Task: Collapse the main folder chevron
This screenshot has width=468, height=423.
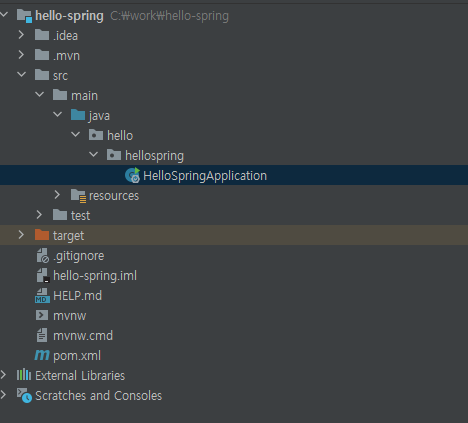Action: pos(40,94)
